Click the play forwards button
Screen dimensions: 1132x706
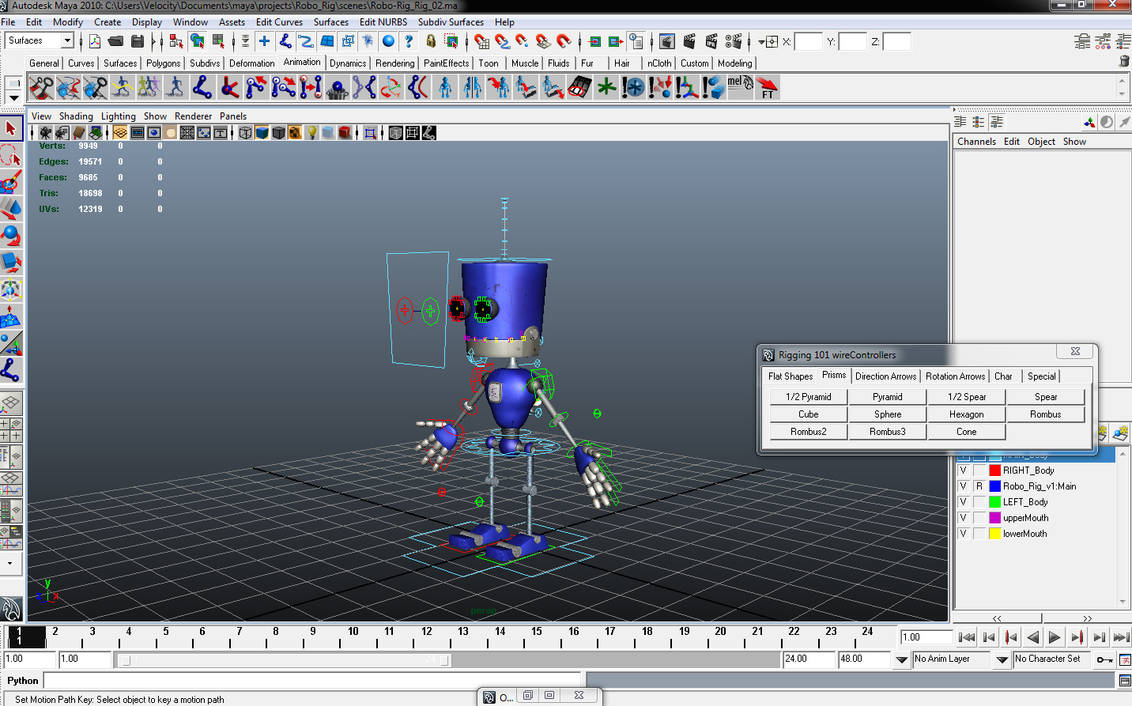click(x=1055, y=637)
